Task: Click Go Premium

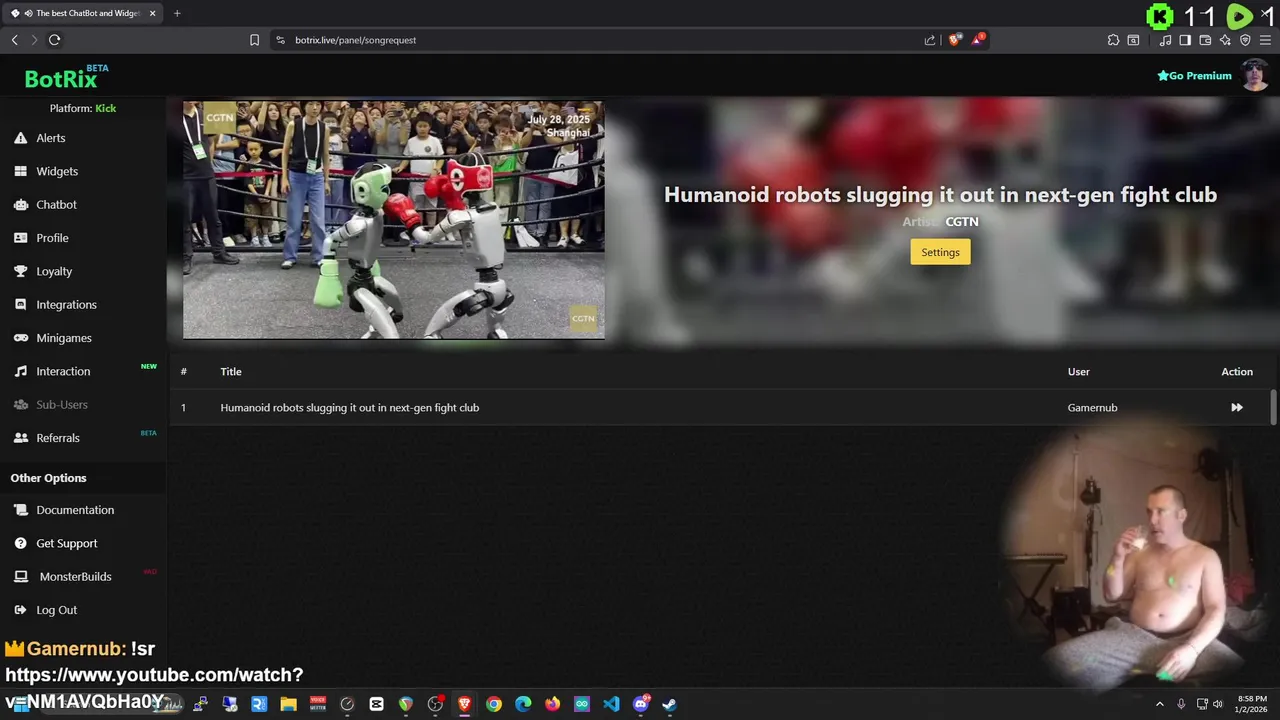Action: tap(1194, 76)
